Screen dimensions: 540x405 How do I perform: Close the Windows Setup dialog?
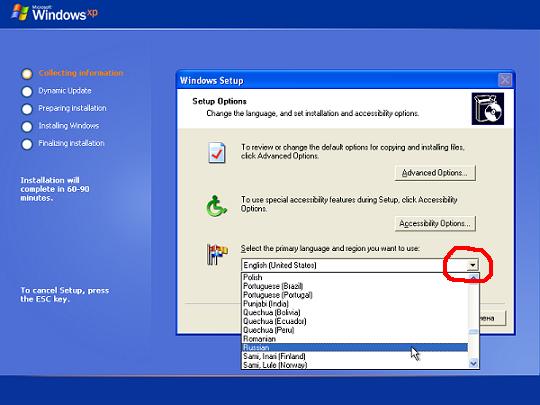(x=505, y=80)
